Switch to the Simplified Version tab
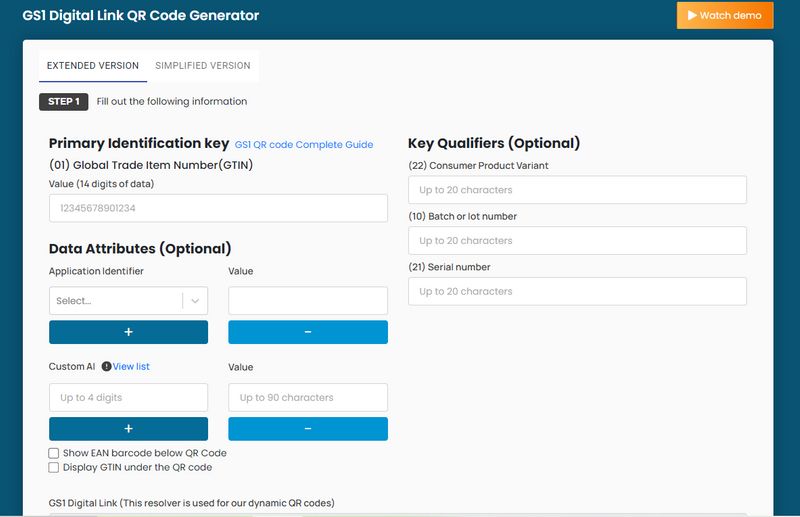Viewport: 800px width, 517px height. (203, 66)
